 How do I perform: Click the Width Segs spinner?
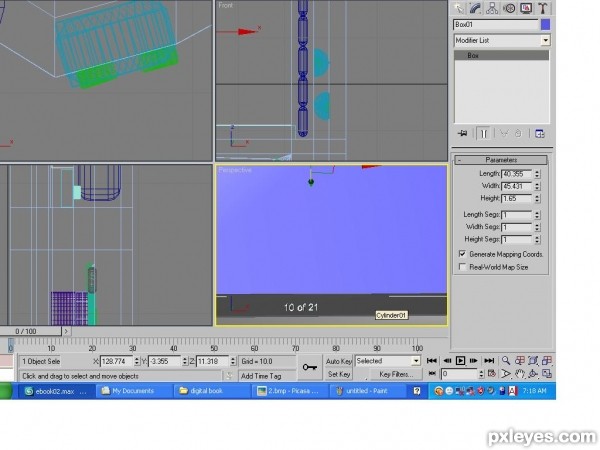(x=537, y=227)
